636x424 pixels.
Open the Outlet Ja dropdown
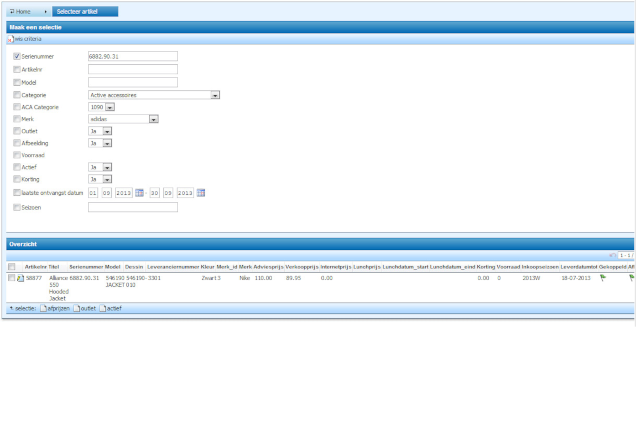tap(100, 131)
